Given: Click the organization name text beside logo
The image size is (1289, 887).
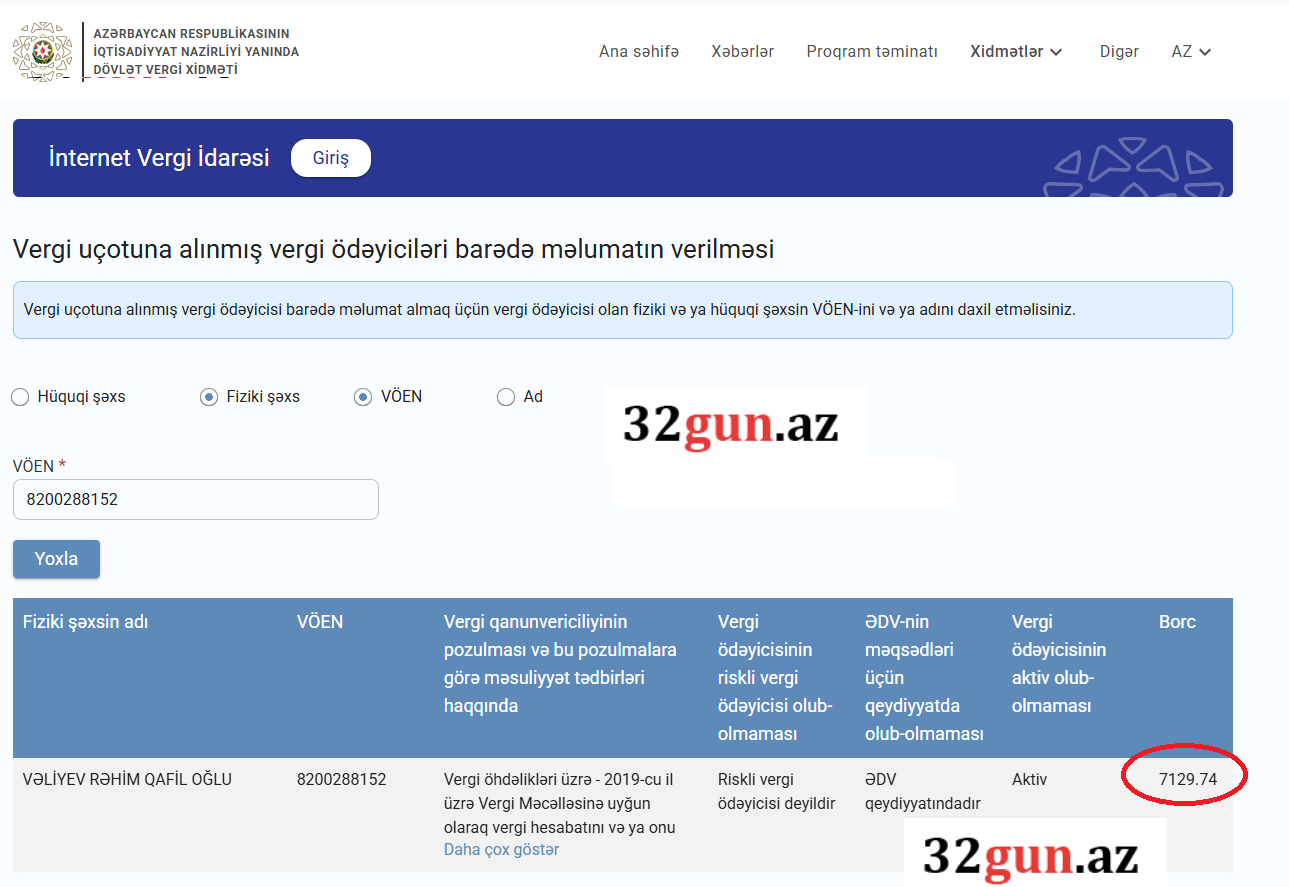Looking at the screenshot, I should click(196, 52).
